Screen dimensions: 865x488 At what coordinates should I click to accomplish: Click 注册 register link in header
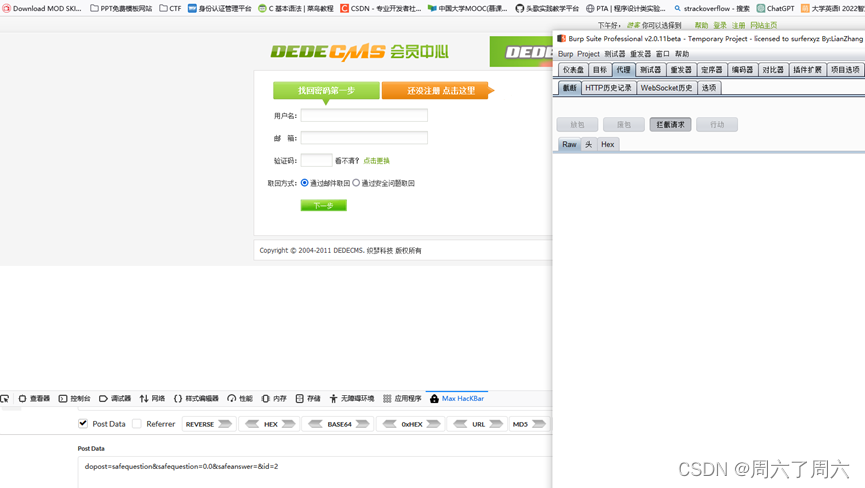click(x=739, y=25)
